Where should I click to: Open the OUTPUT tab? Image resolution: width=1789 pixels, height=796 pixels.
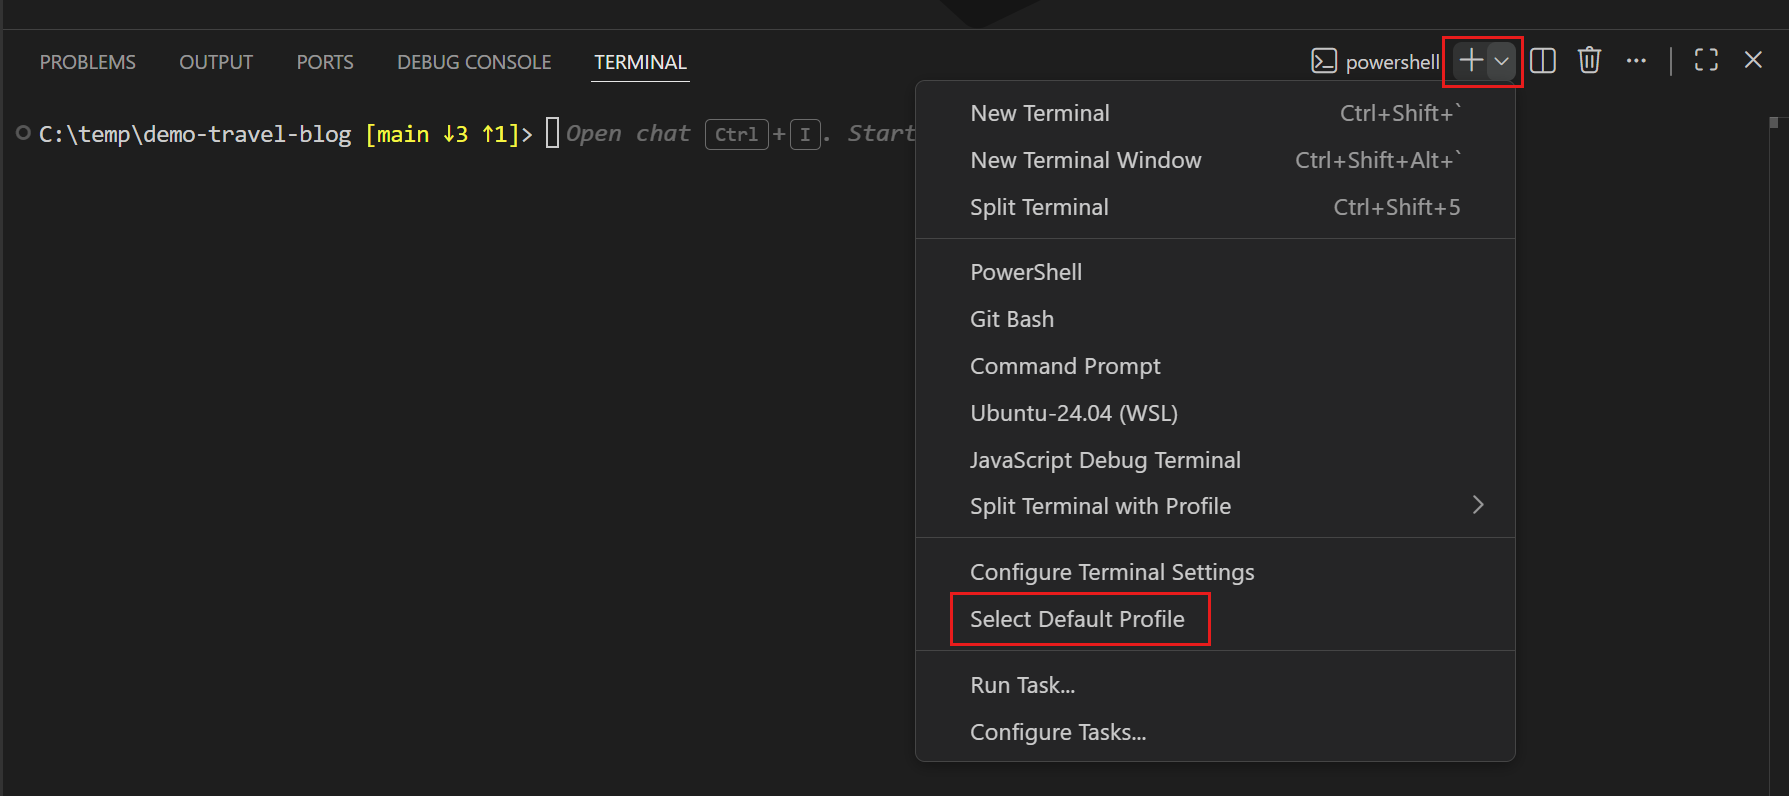click(216, 62)
